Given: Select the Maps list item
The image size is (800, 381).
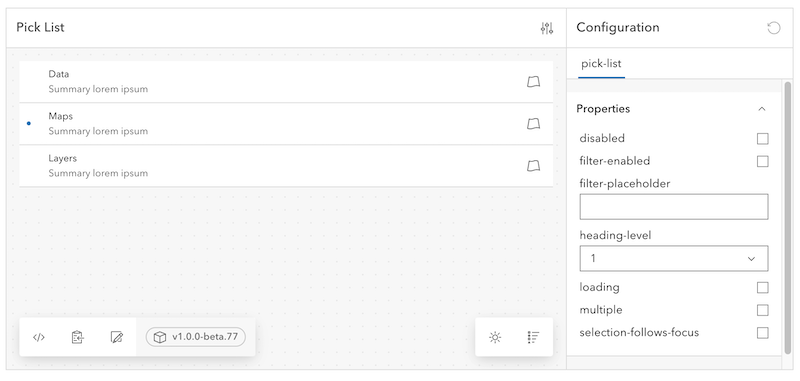Looking at the screenshot, I should (x=286, y=124).
